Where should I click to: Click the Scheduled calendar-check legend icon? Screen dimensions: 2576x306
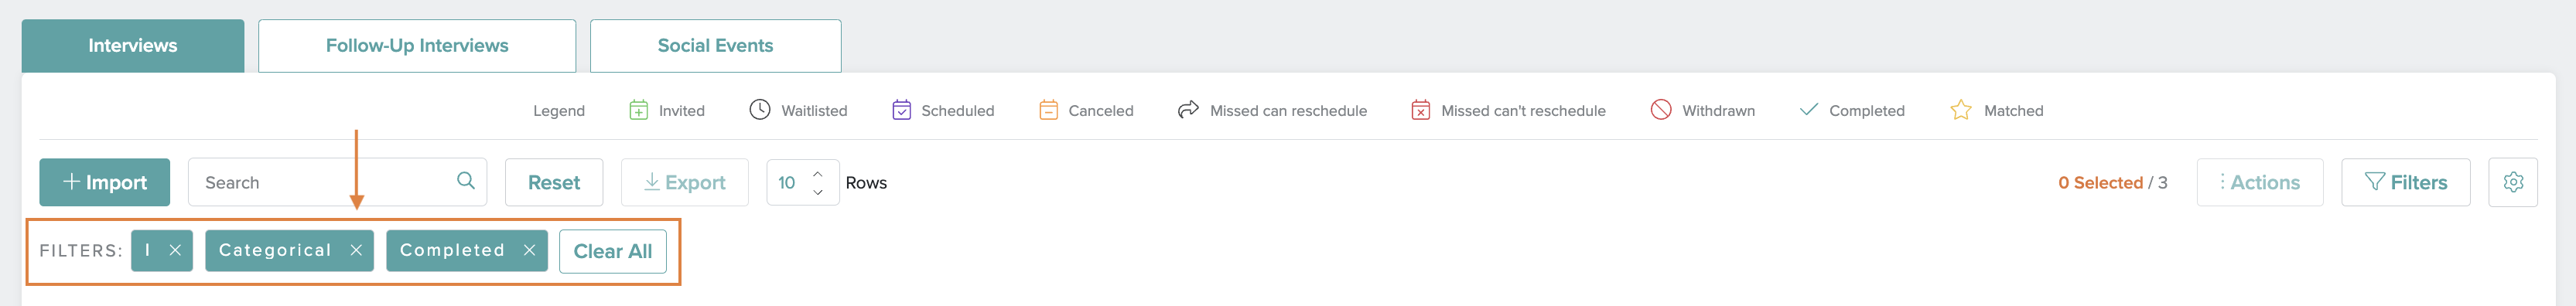[x=901, y=110]
